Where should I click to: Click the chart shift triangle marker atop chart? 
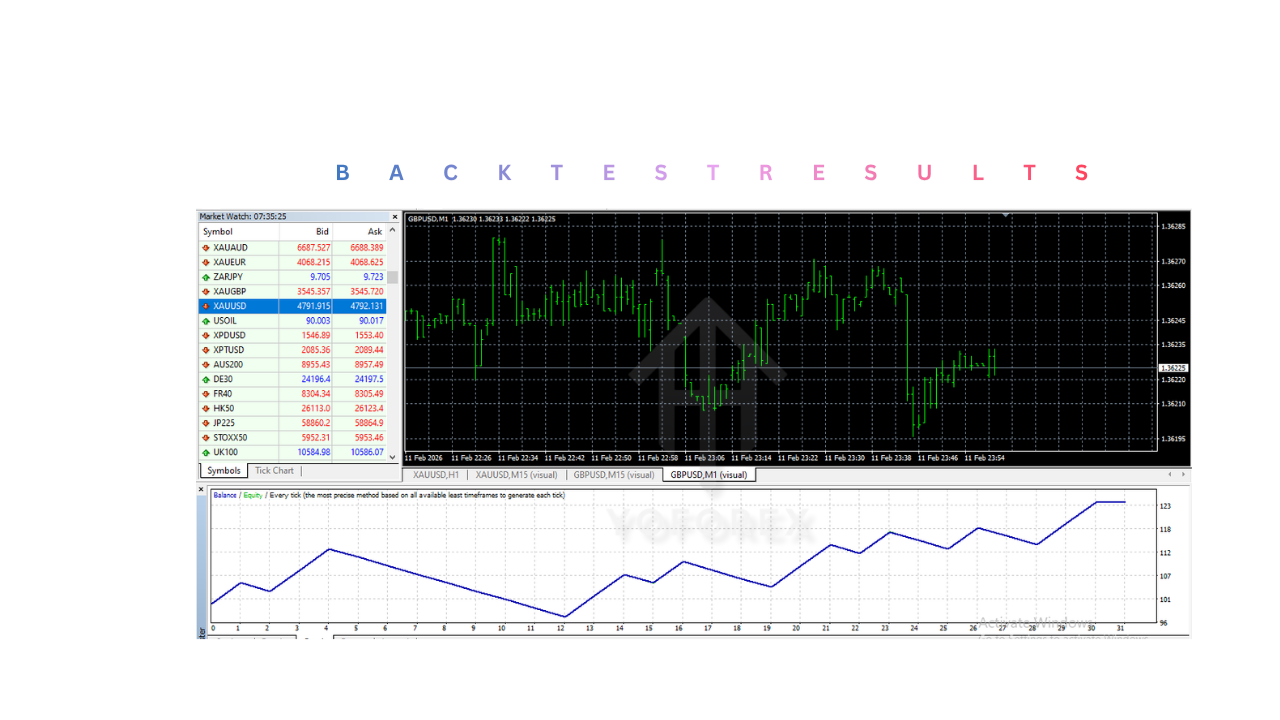1006,214
